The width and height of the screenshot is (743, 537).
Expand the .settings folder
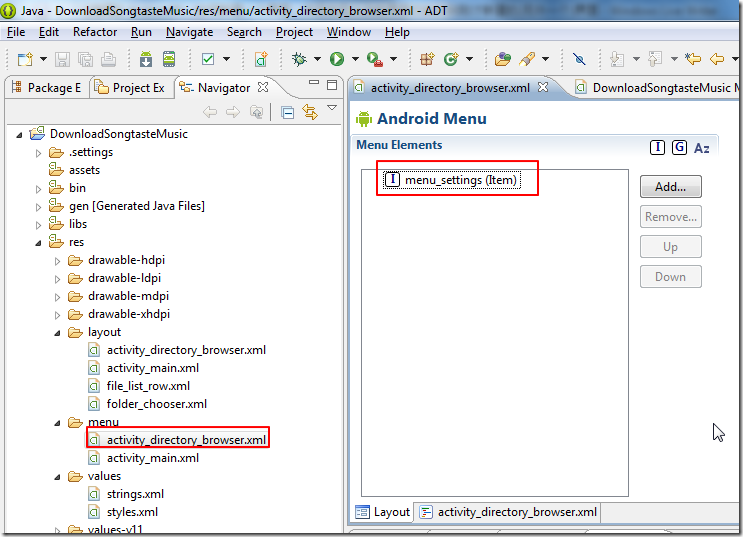click(39, 153)
